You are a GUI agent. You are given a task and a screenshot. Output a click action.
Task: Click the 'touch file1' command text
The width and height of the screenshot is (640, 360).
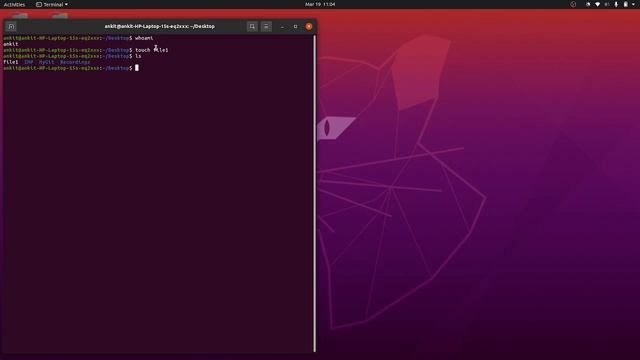[x=151, y=50]
